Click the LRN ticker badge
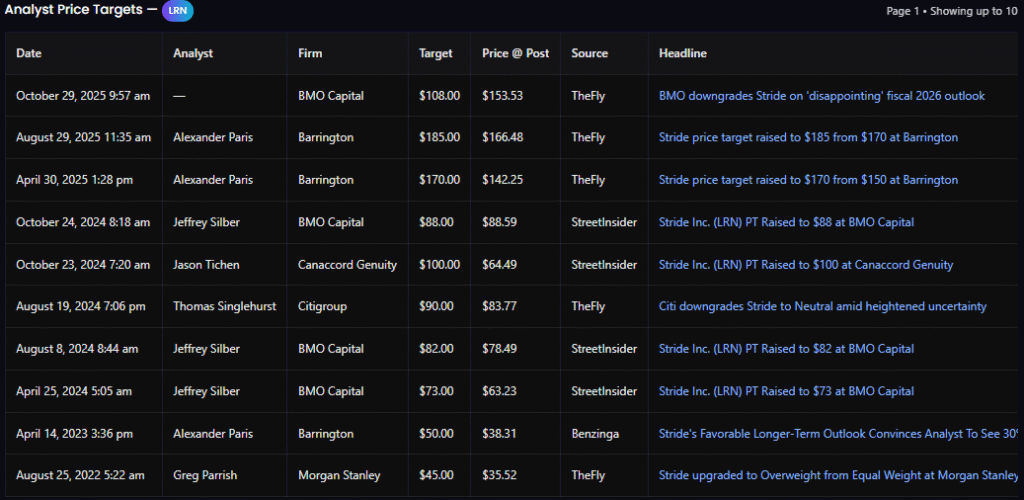The width and height of the screenshot is (1024, 500). pos(177,11)
